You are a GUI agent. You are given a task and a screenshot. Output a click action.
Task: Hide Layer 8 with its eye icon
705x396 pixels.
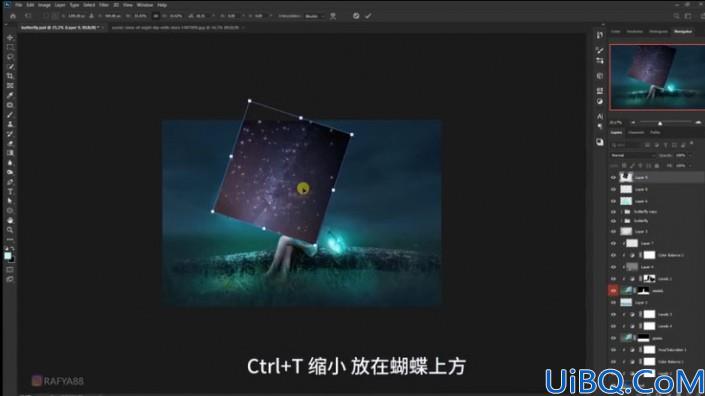pyautogui.click(x=613, y=189)
